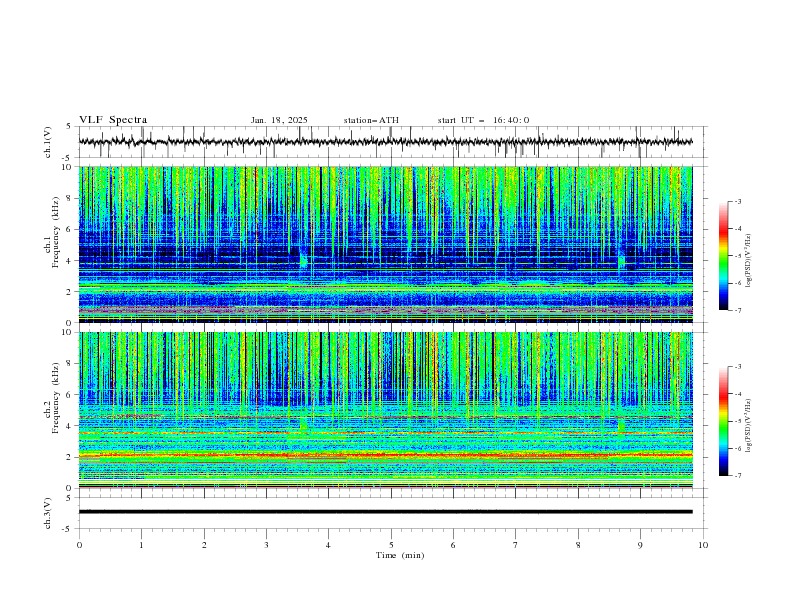Click the "-5" label on lower color bar
This screenshot has height=612, width=792.
pyautogui.click(x=738, y=421)
